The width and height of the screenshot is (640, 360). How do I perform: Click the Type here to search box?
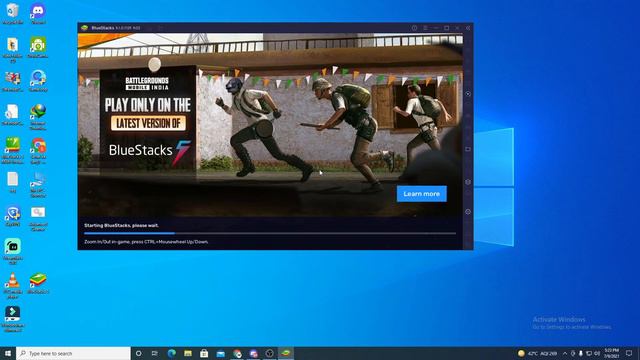coord(73,353)
